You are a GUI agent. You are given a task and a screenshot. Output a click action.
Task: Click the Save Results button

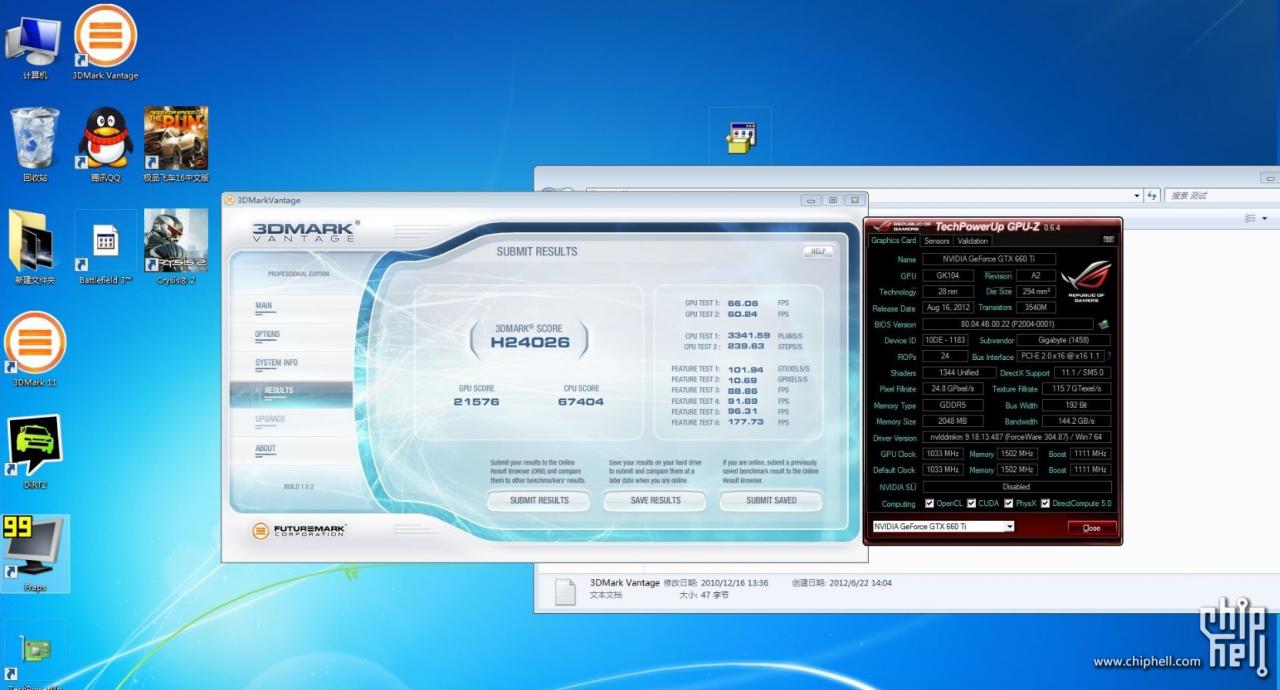click(655, 500)
